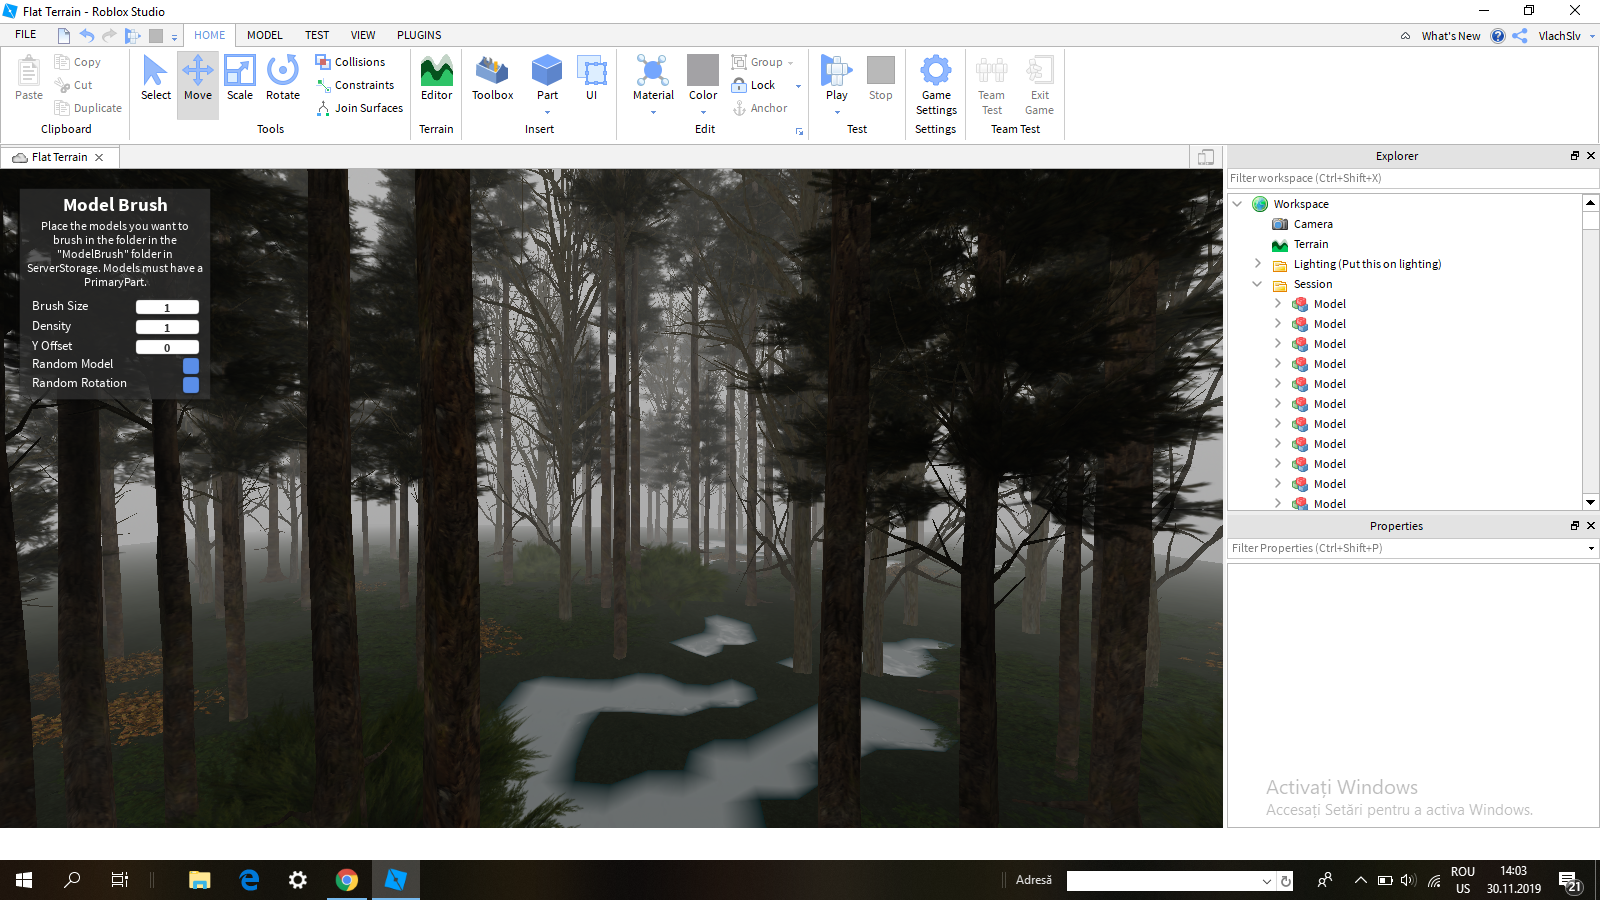Expand the first Model under Session
Screen dimensions: 1600x900
(1278, 304)
